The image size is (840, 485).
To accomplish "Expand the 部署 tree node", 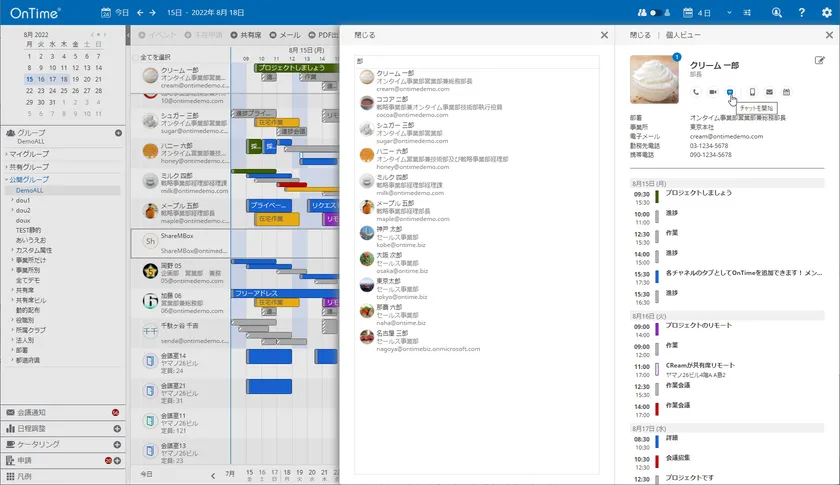I will [13, 350].
